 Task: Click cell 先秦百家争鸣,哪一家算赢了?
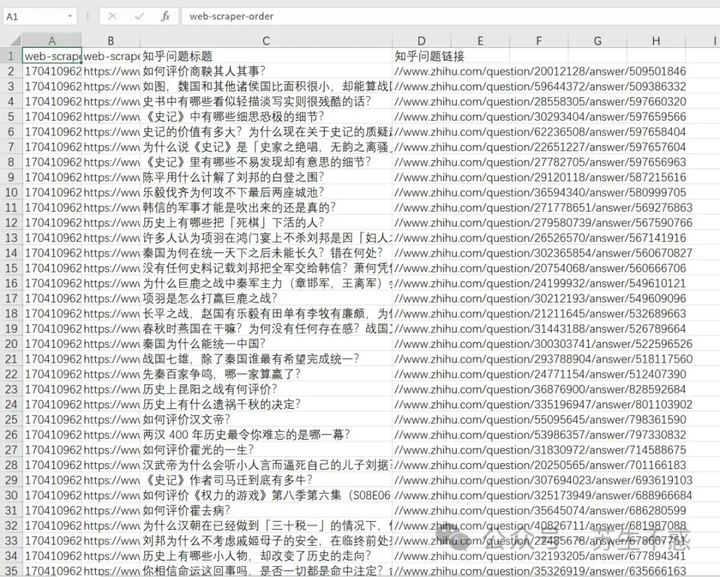(x=266, y=374)
